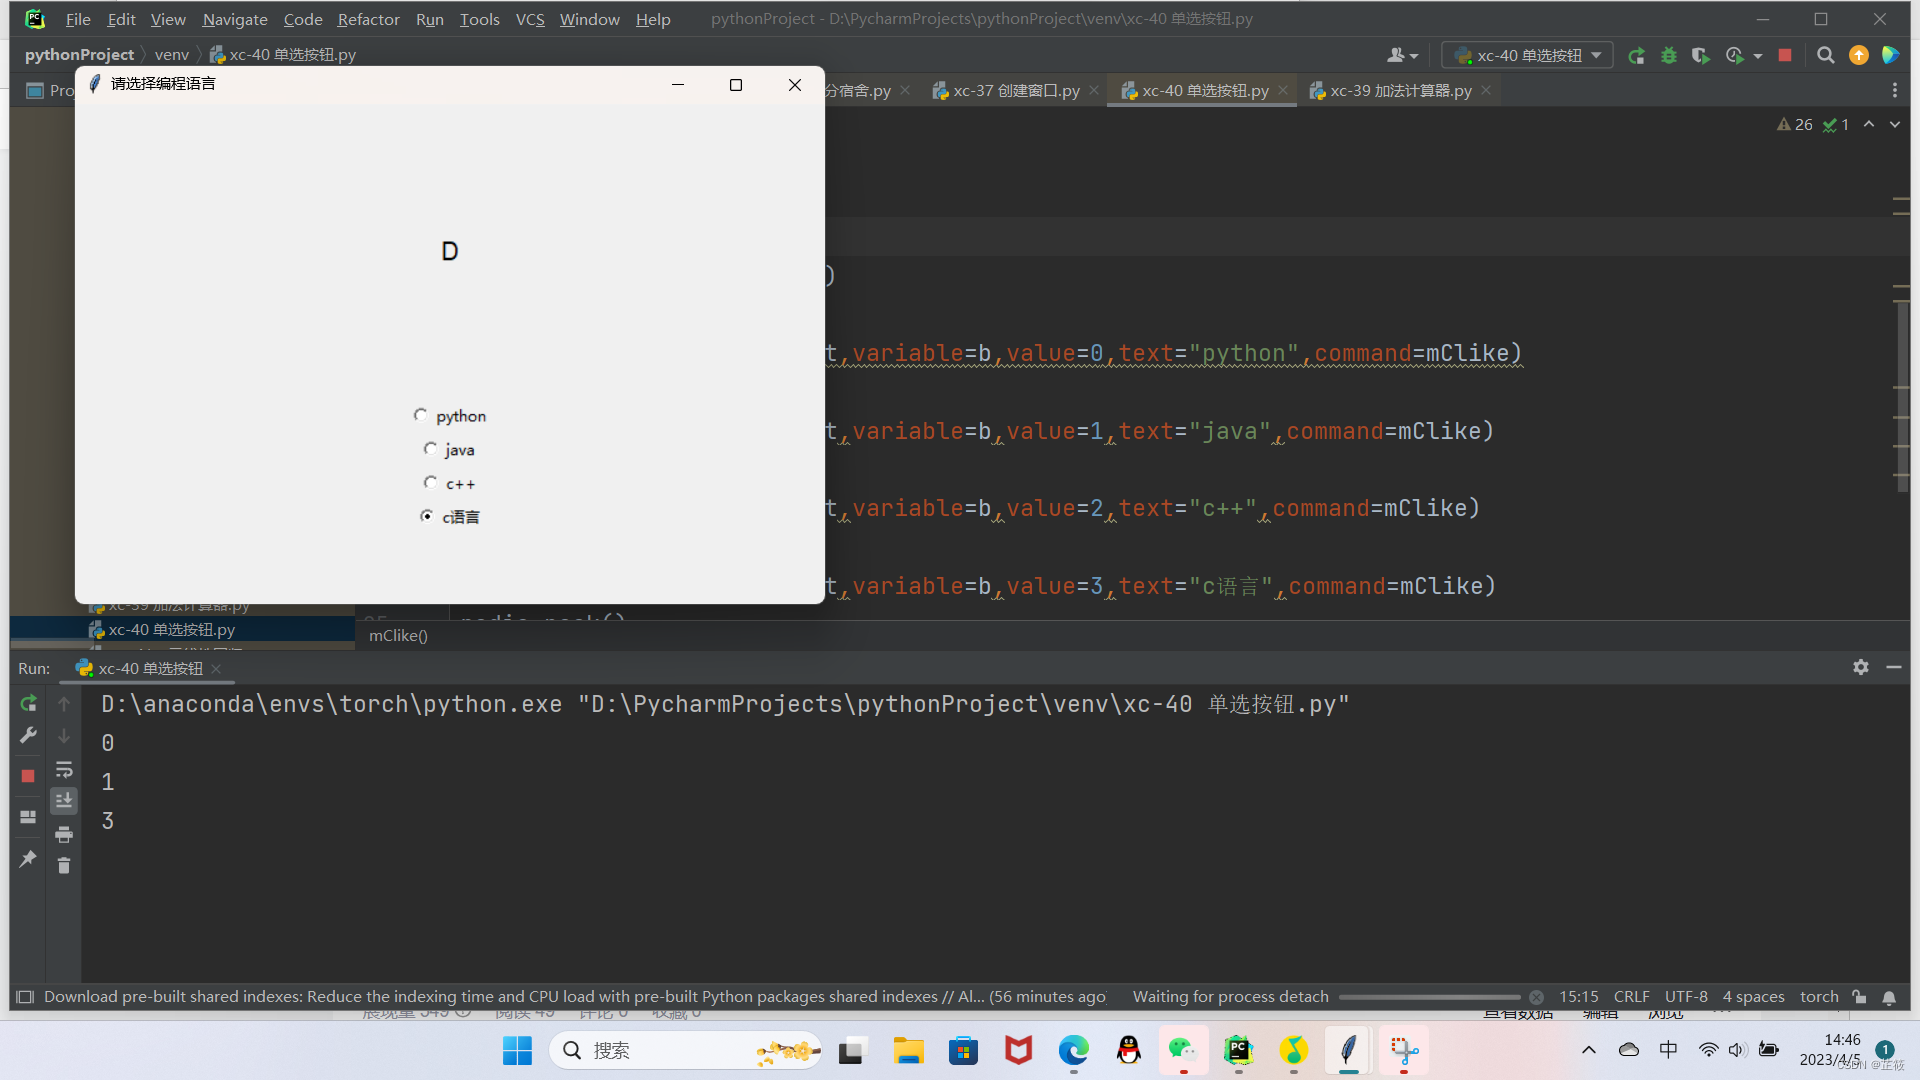Pin the Run tab with pin icon
Image resolution: width=1920 pixels, height=1080 pixels.
pyautogui.click(x=28, y=859)
